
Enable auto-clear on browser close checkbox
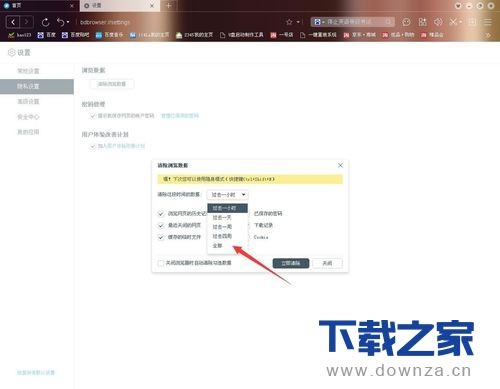pyautogui.click(x=161, y=263)
